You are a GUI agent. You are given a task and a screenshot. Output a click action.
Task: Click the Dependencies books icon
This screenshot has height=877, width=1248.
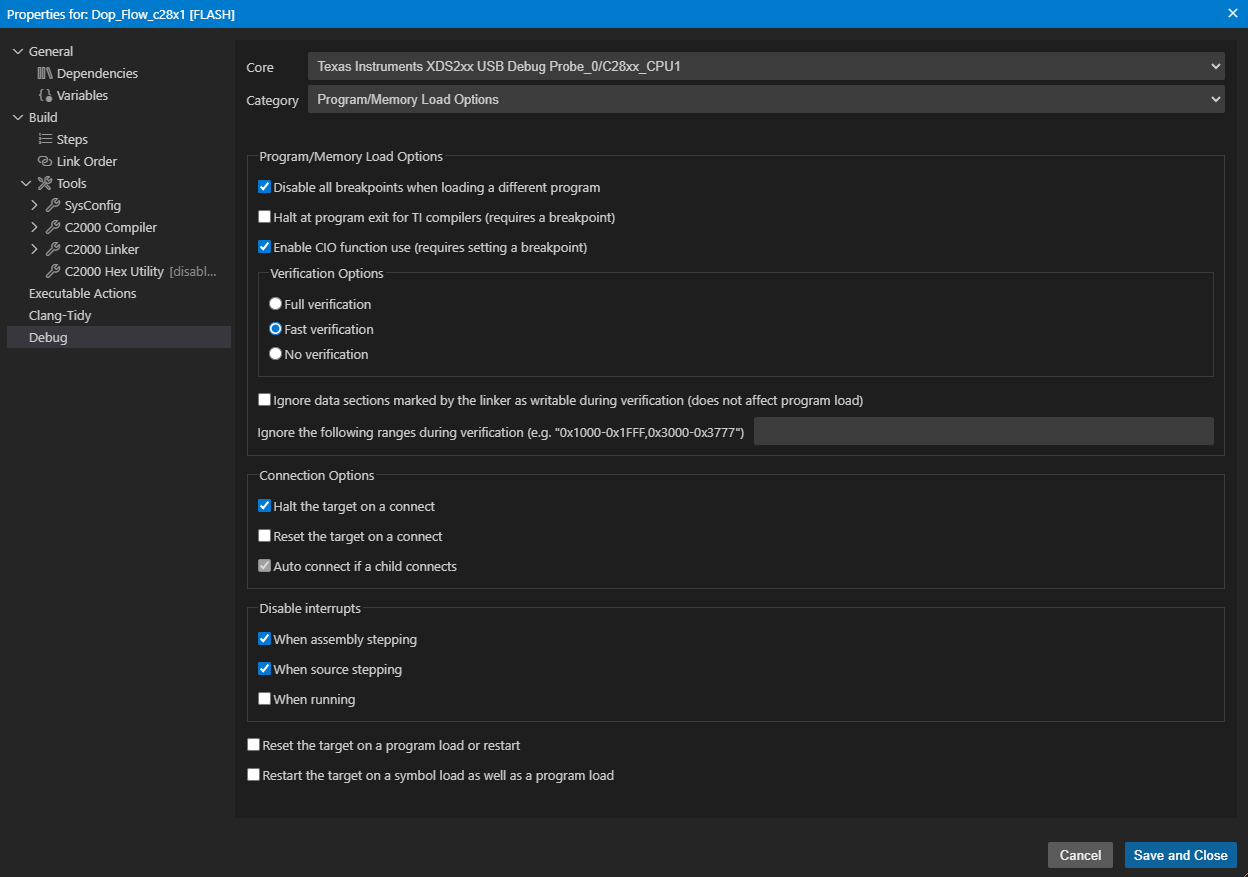pyautogui.click(x=45, y=73)
